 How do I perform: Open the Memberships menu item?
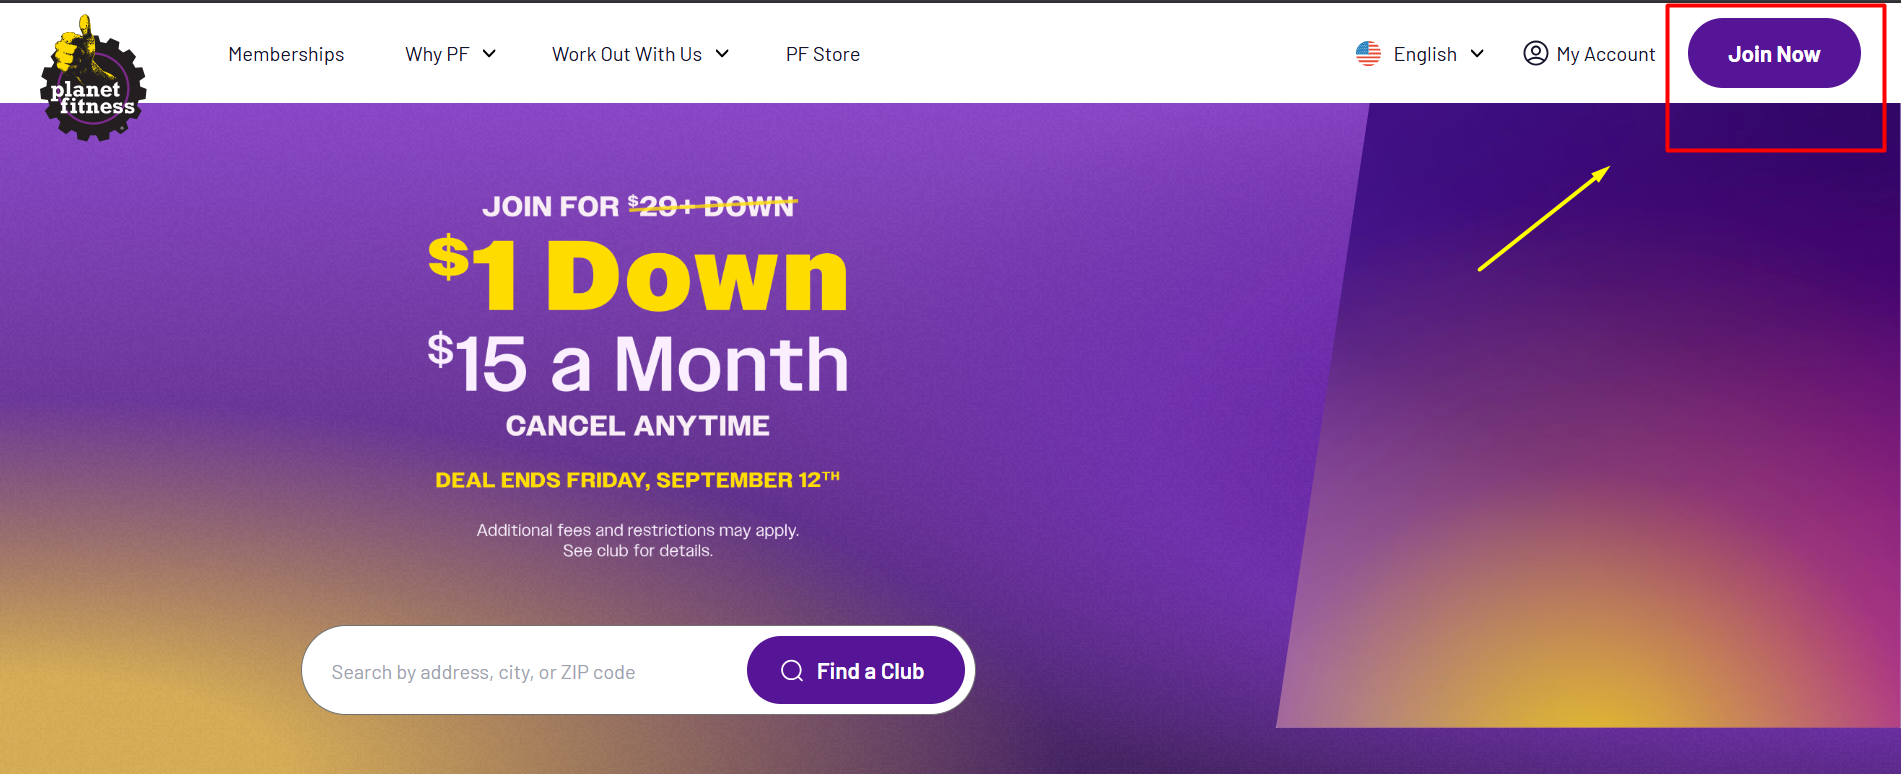tap(286, 54)
